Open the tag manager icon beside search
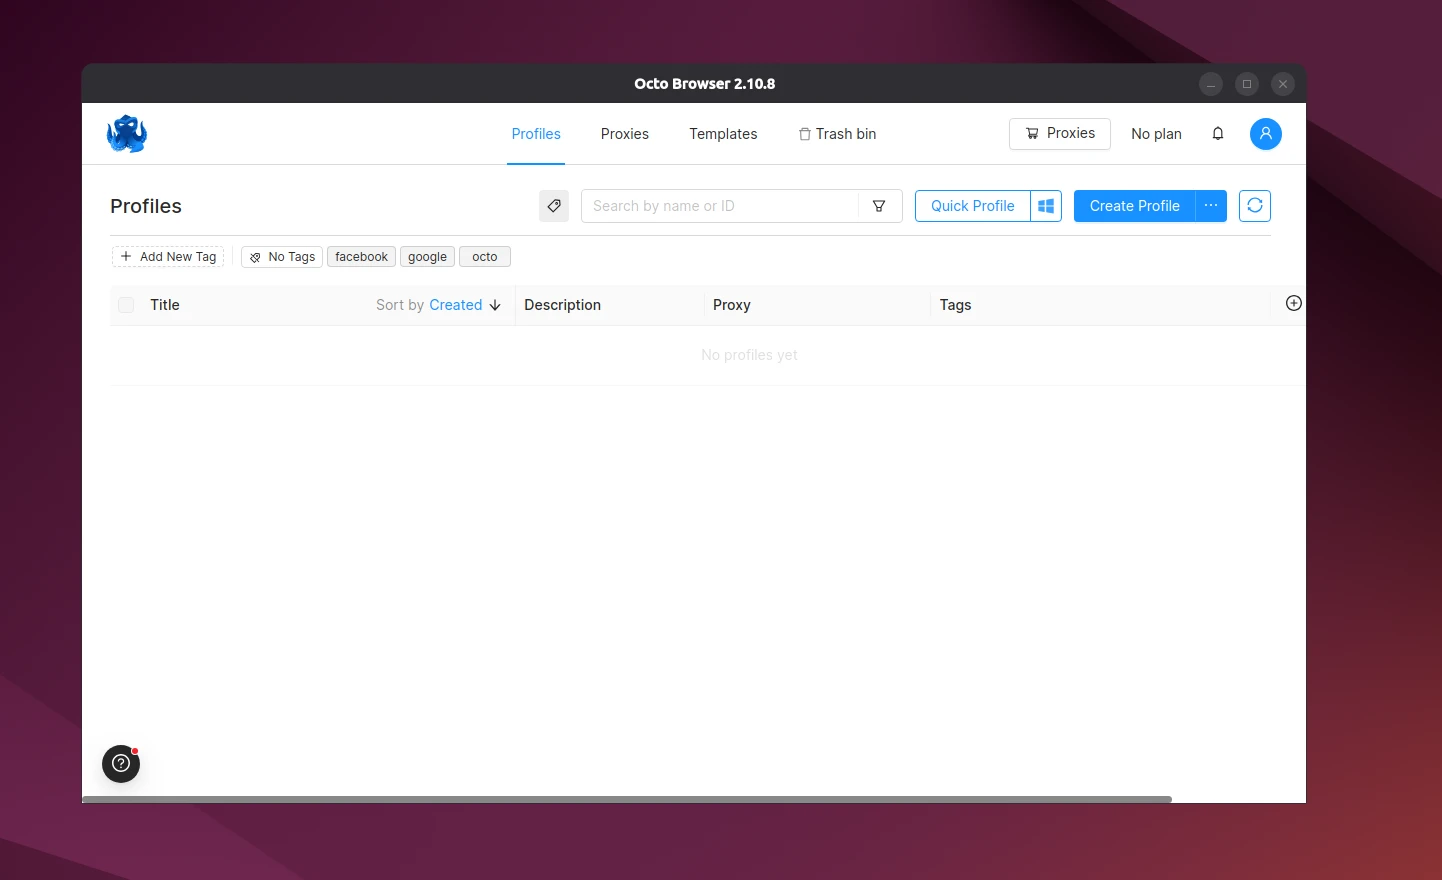Image resolution: width=1442 pixels, height=880 pixels. point(554,206)
